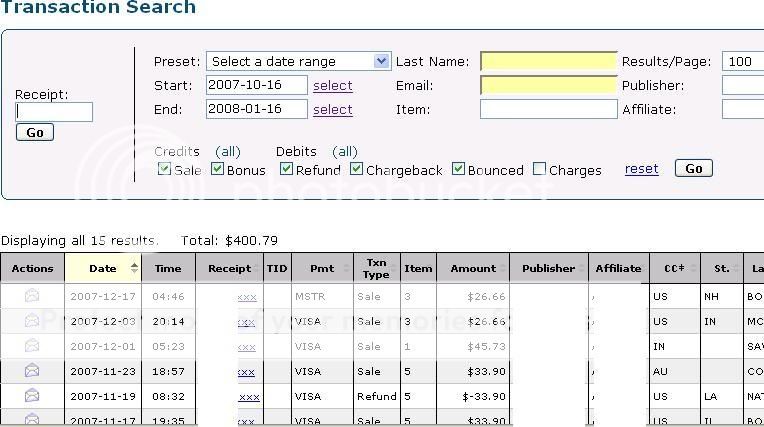Click the MSTR payment cell
This screenshot has height=427, width=764.
(x=322, y=296)
